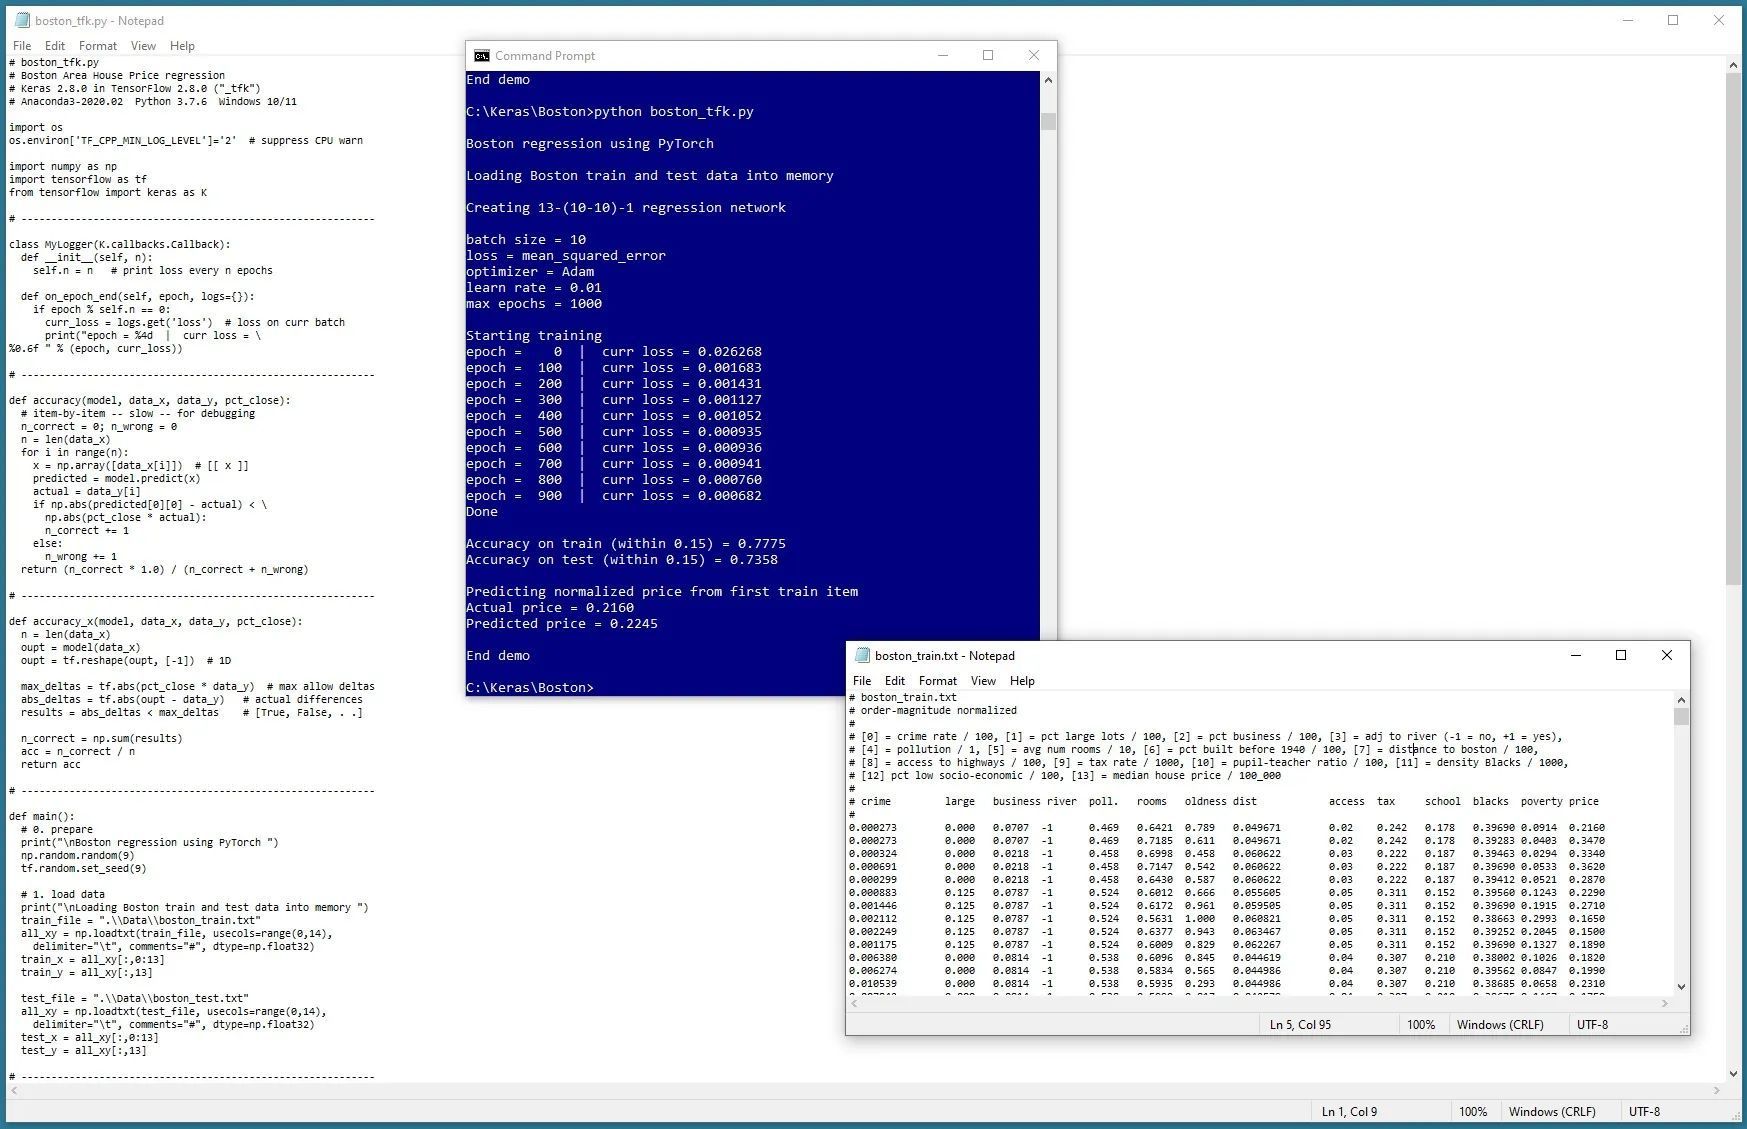Screen dimensions: 1747x1129
Task: Open Format menu in boston_train.txt Notepad
Action: coord(938,681)
